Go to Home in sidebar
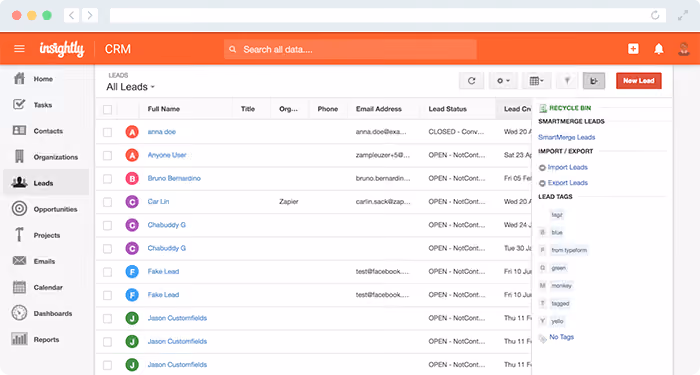Image resolution: width=700 pixels, height=375 pixels. click(43, 79)
